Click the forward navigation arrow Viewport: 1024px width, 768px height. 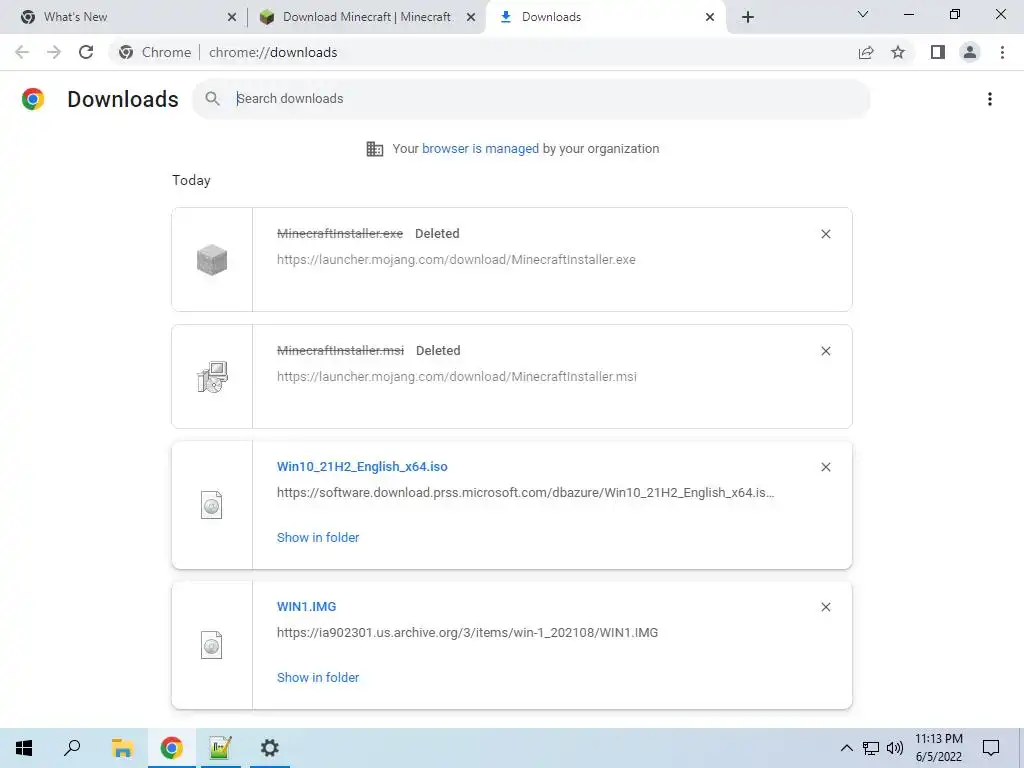tap(54, 52)
